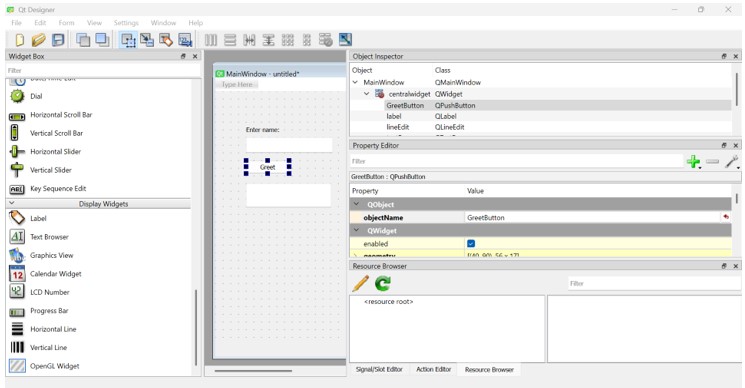745x388 pixels.
Task: Lay out widgets in a grid
Action: 288,40
